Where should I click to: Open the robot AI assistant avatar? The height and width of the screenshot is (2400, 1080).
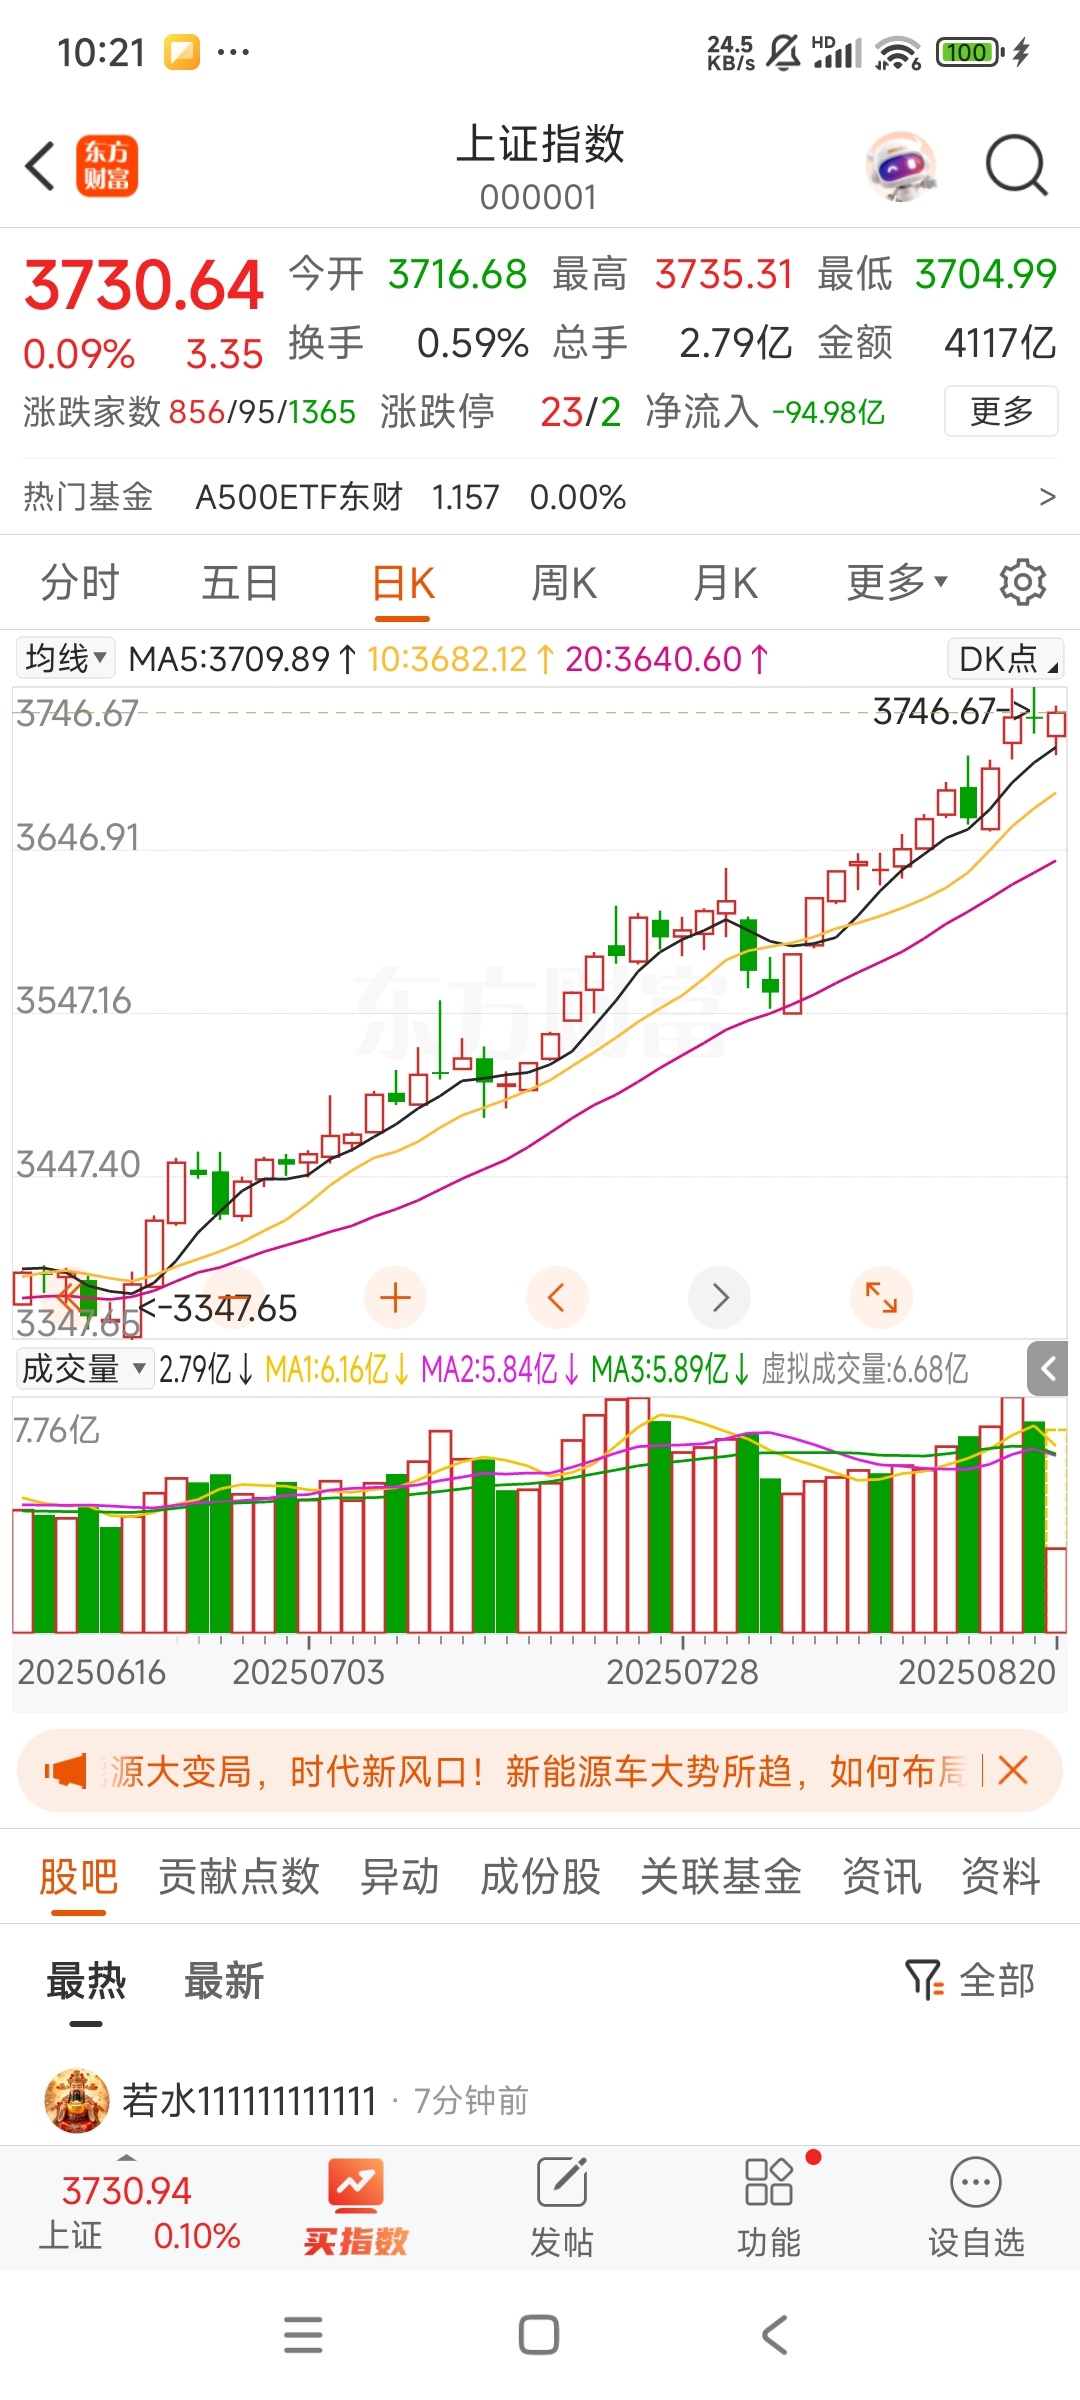click(902, 166)
